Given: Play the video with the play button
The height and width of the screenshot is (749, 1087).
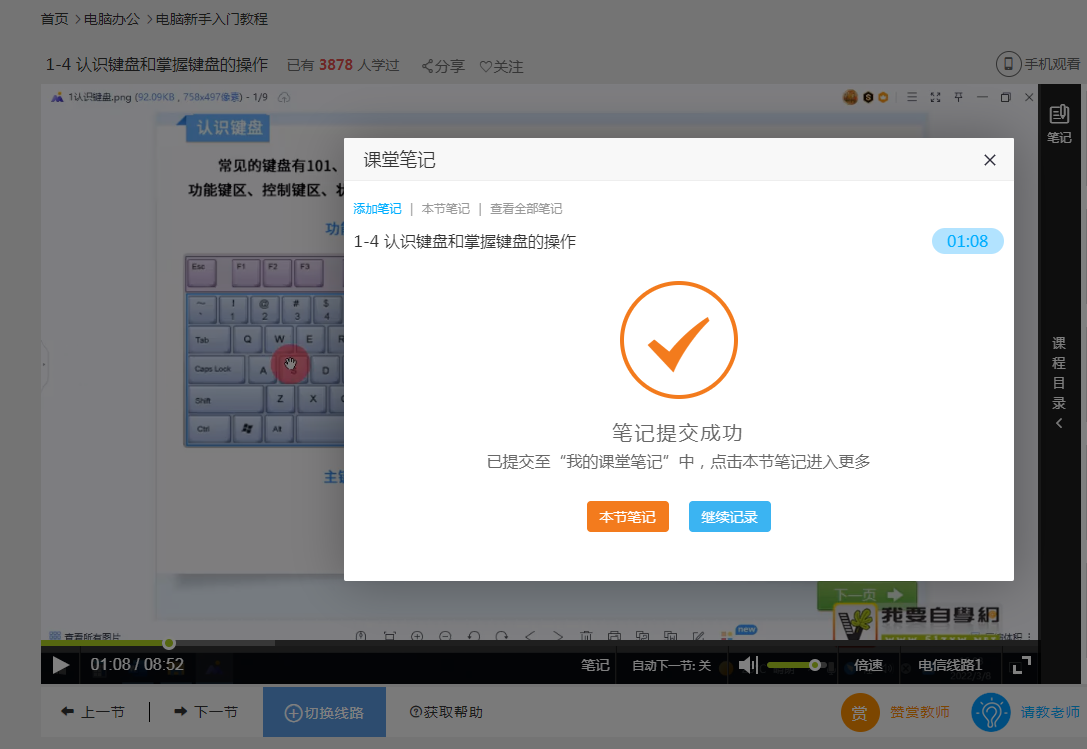Looking at the screenshot, I should pos(61,665).
